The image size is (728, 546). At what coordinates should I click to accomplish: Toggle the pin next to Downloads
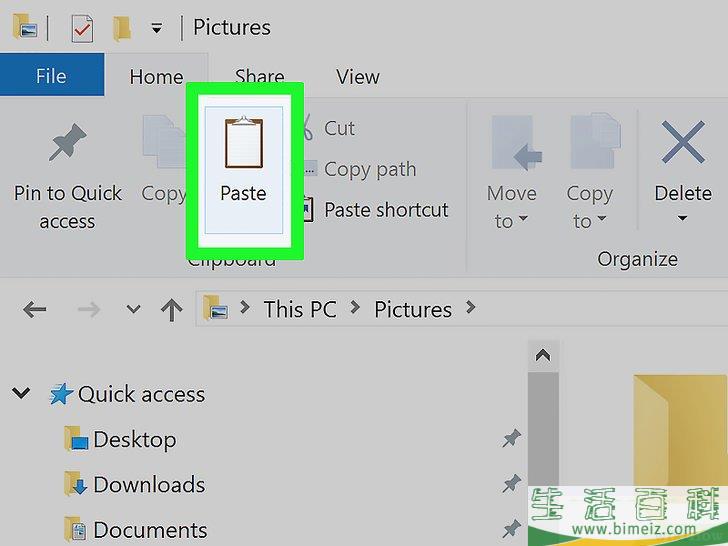pyautogui.click(x=512, y=484)
